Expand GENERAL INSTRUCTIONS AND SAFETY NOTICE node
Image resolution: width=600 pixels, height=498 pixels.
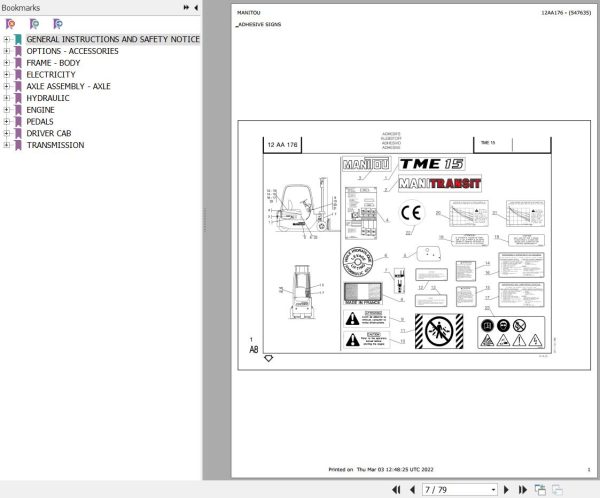click(6, 39)
